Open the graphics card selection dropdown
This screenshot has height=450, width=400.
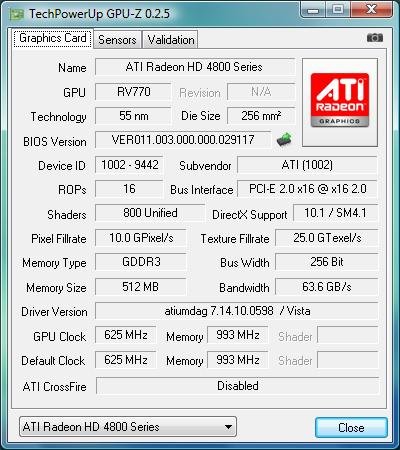click(128, 426)
